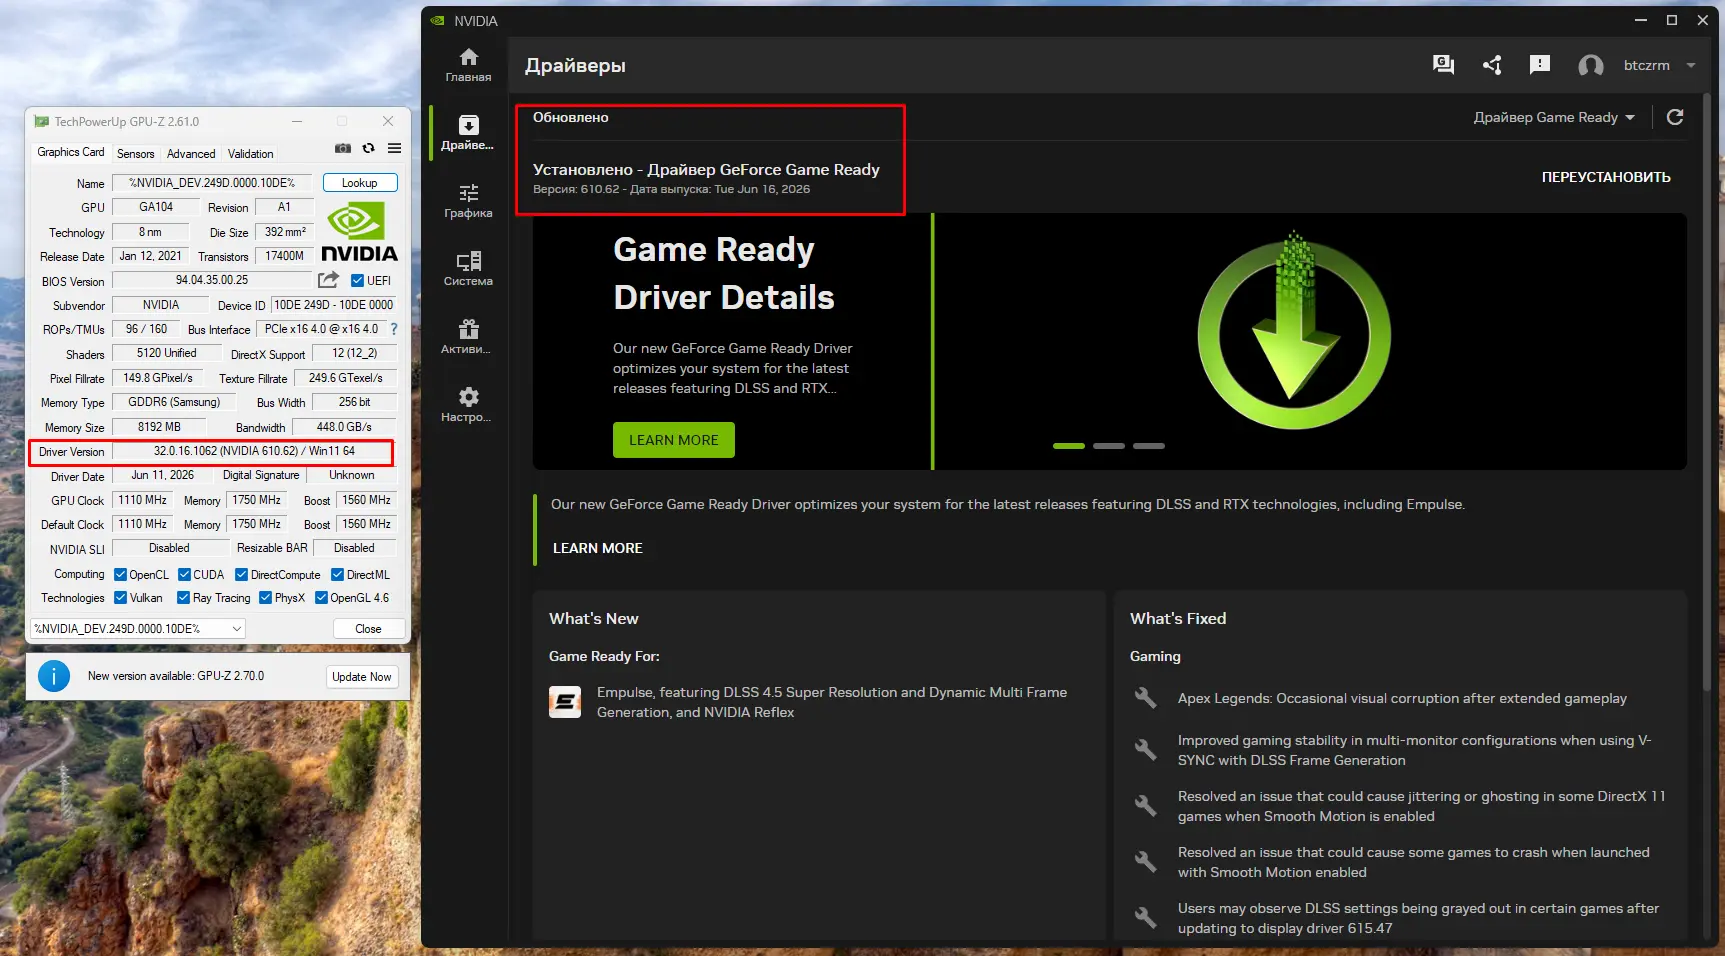The height and width of the screenshot is (956, 1725).
Task: Open the Drivers (Драйве...) sidebar section
Action: 468,133
